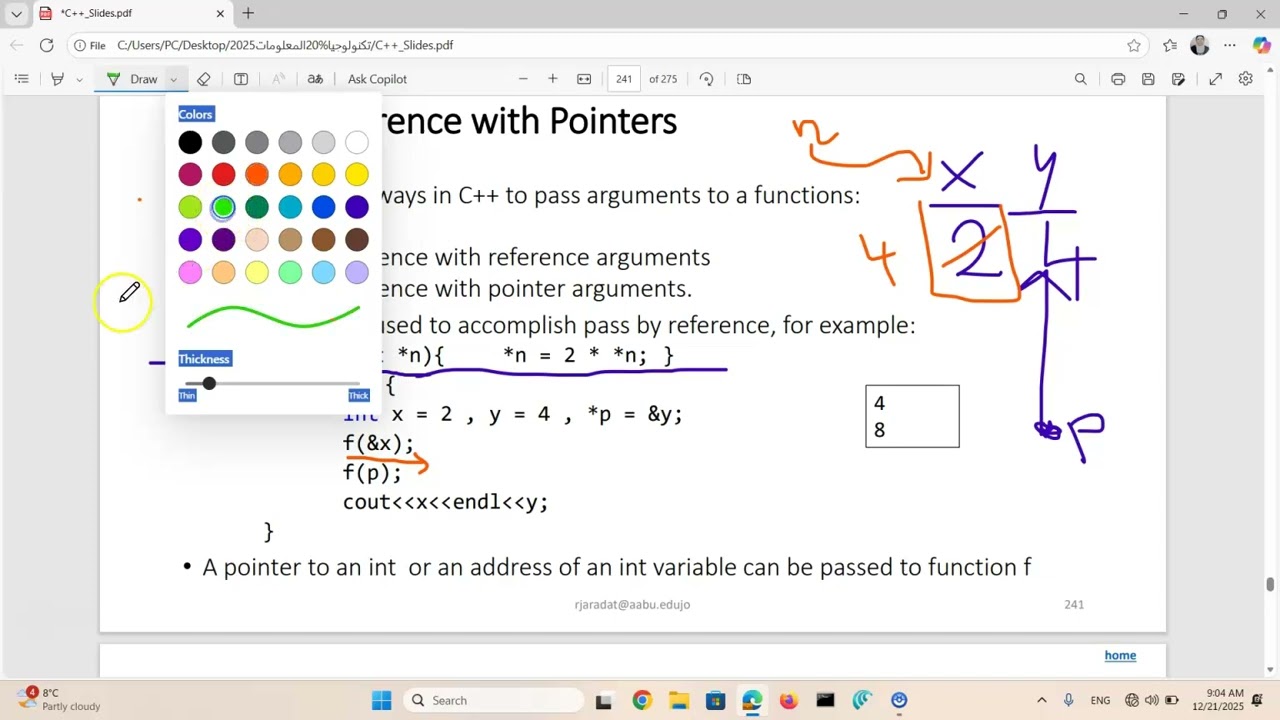Screen dimensions: 1280x720
Task: Open PDF viewer settings gear
Action: pos(1246,79)
